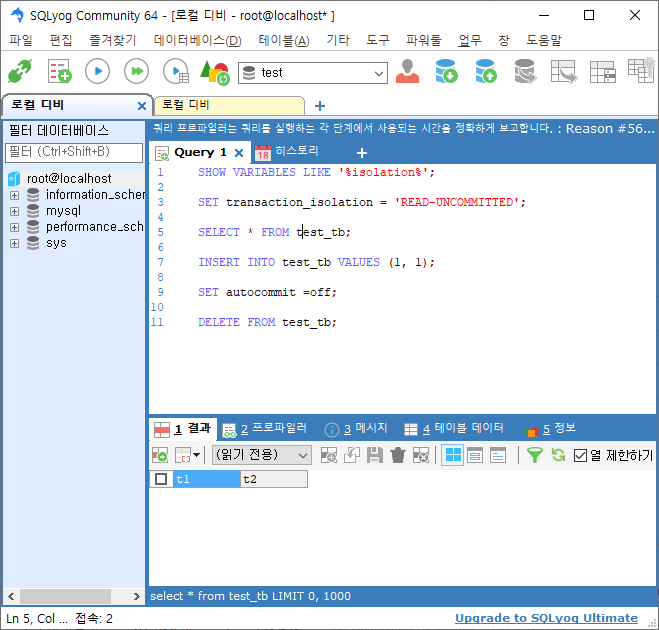Screen dimensions: 659x630
Task: Toggle the 열 제한하기 checkbox
Action: coord(580,456)
